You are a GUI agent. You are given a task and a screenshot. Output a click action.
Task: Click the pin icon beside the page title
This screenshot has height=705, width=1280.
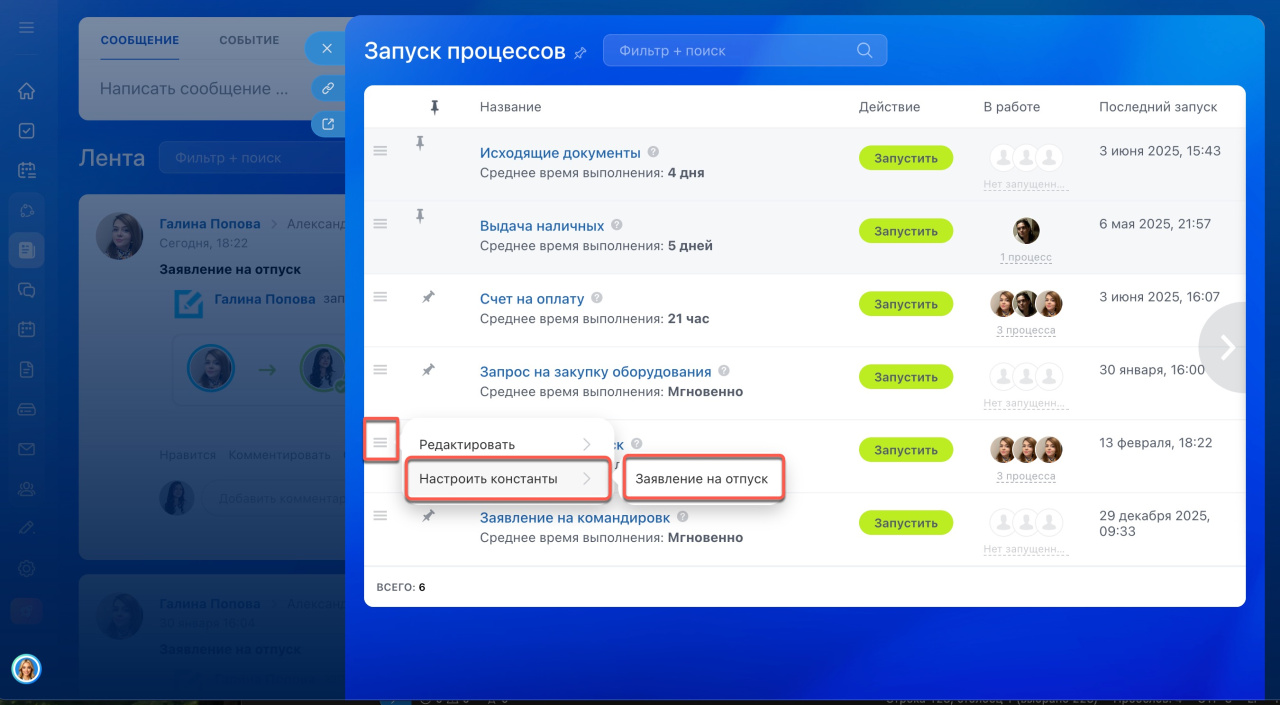580,52
